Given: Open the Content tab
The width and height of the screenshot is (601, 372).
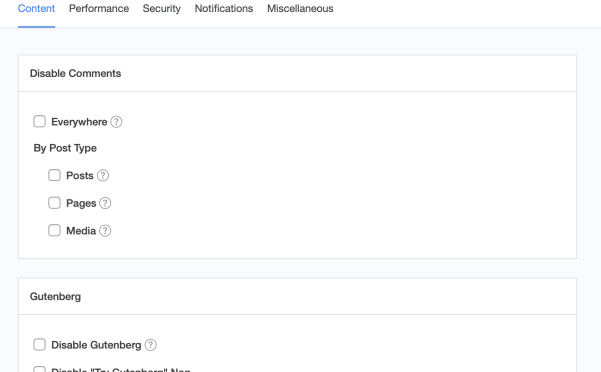Looking at the screenshot, I should click(36, 8).
